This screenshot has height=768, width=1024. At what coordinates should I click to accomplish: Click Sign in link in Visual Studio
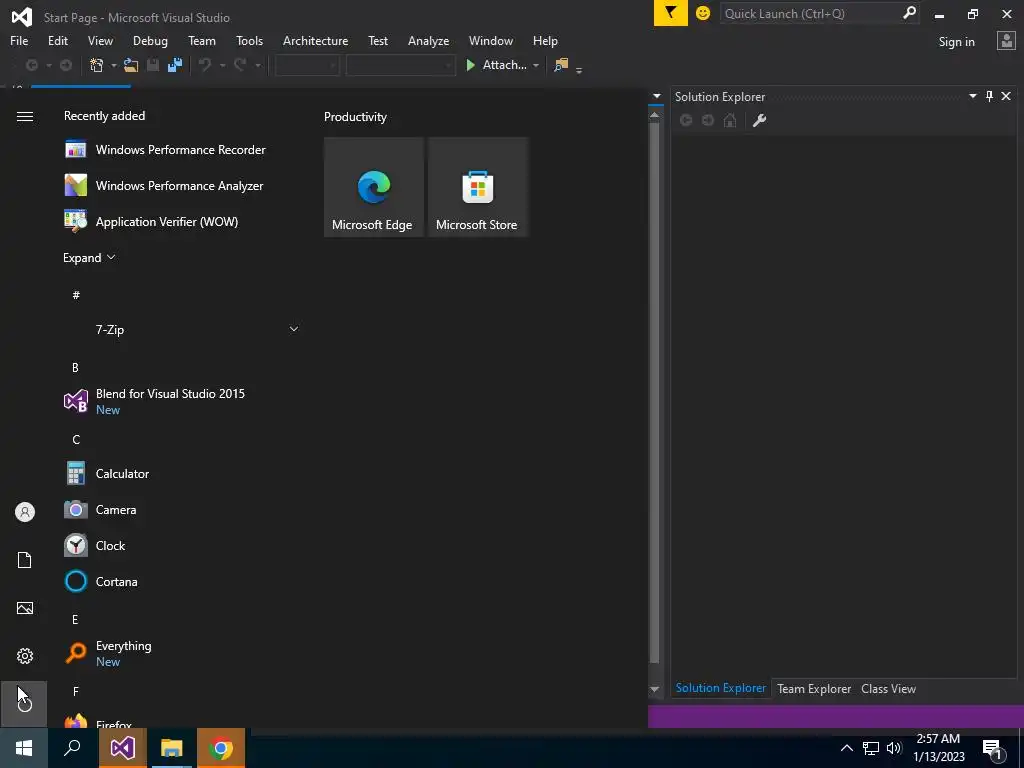tap(956, 42)
